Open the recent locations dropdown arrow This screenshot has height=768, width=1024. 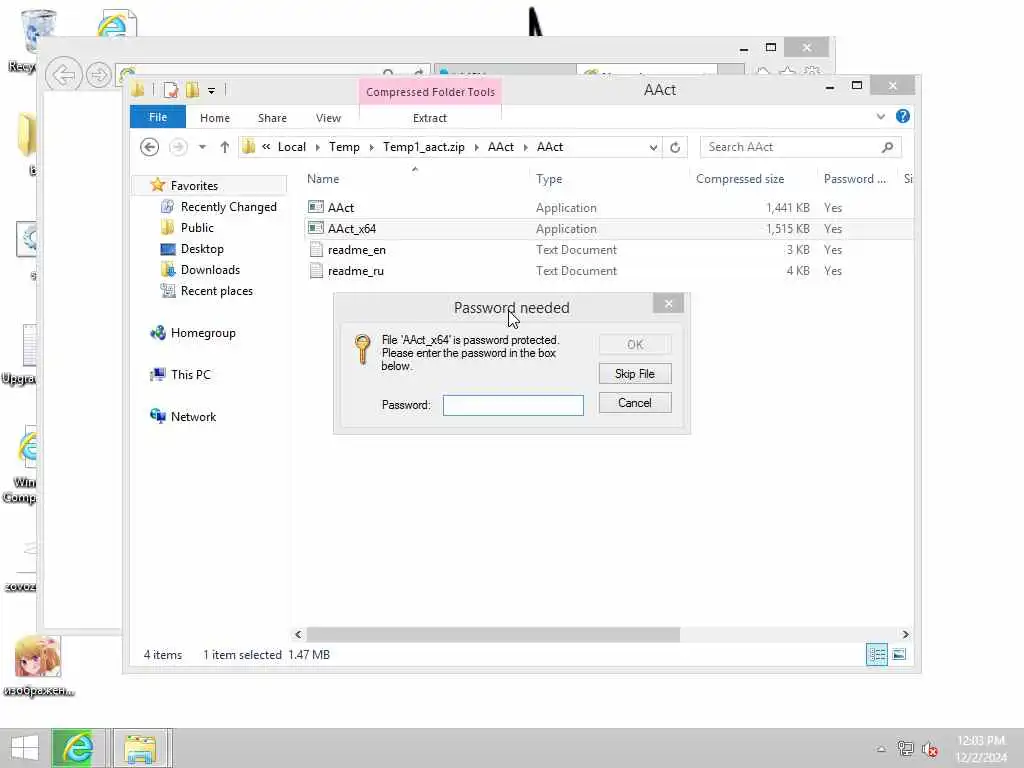pos(202,147)
